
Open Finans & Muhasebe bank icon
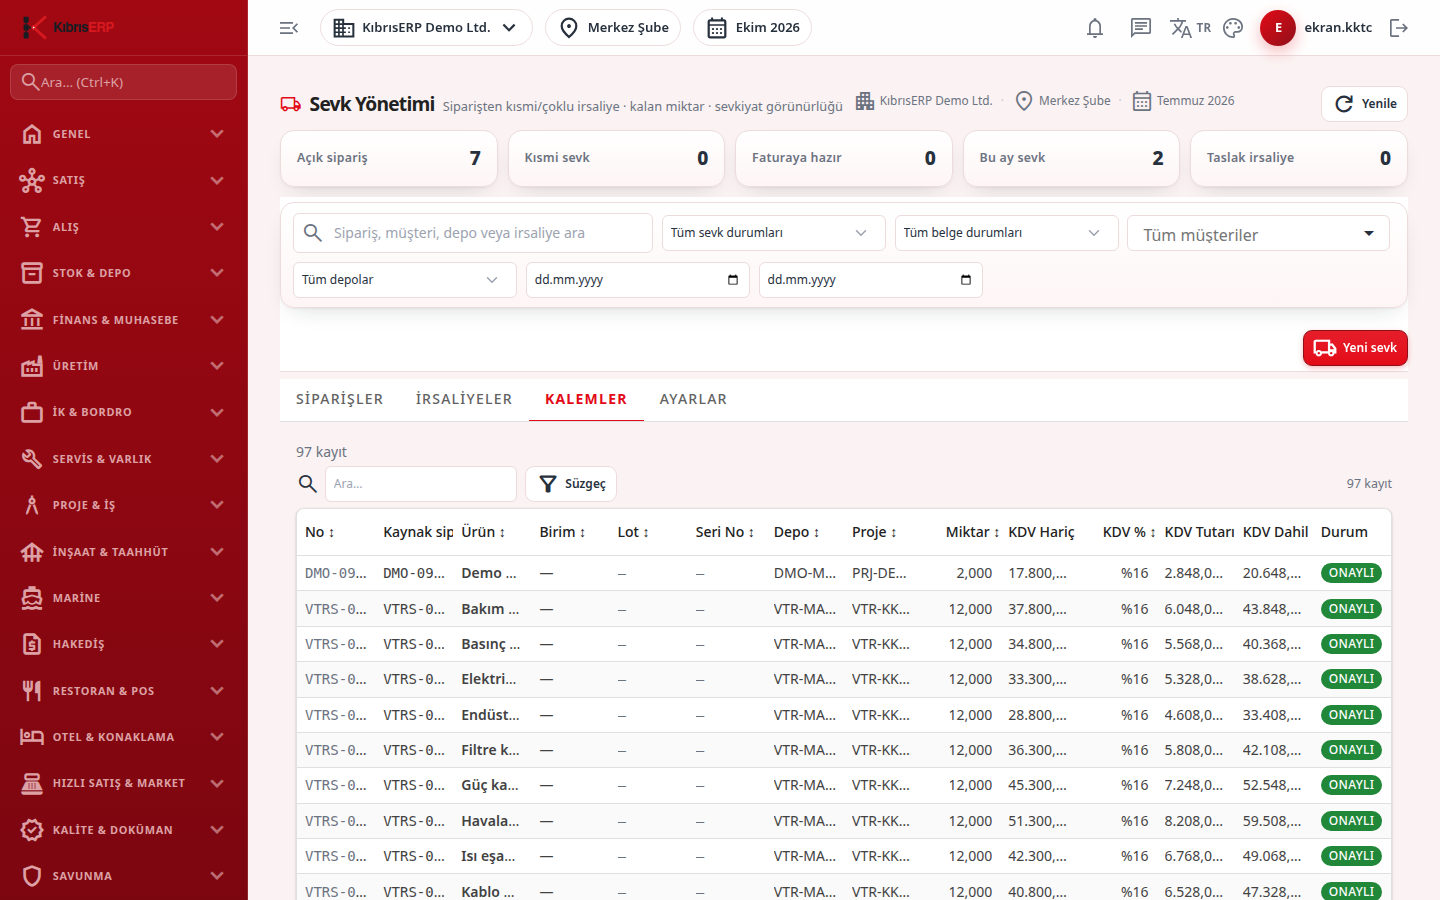[32, 320]
